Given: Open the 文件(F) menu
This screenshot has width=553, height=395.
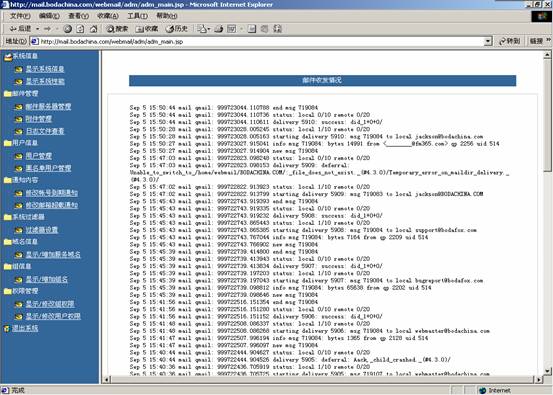Looking at the screenshot, I should click(20, 16).
